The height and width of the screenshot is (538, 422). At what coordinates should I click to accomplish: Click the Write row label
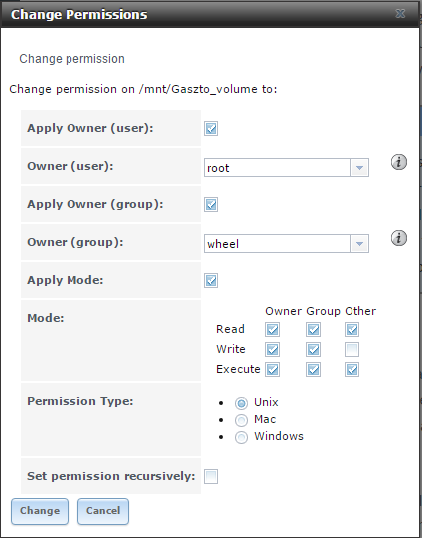(231, 349)
